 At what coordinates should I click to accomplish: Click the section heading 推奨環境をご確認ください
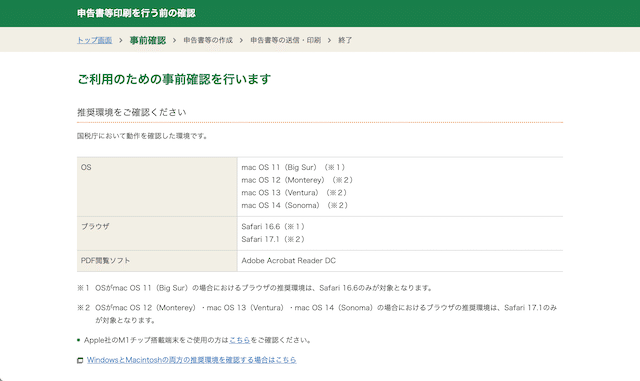click(131, 112)
